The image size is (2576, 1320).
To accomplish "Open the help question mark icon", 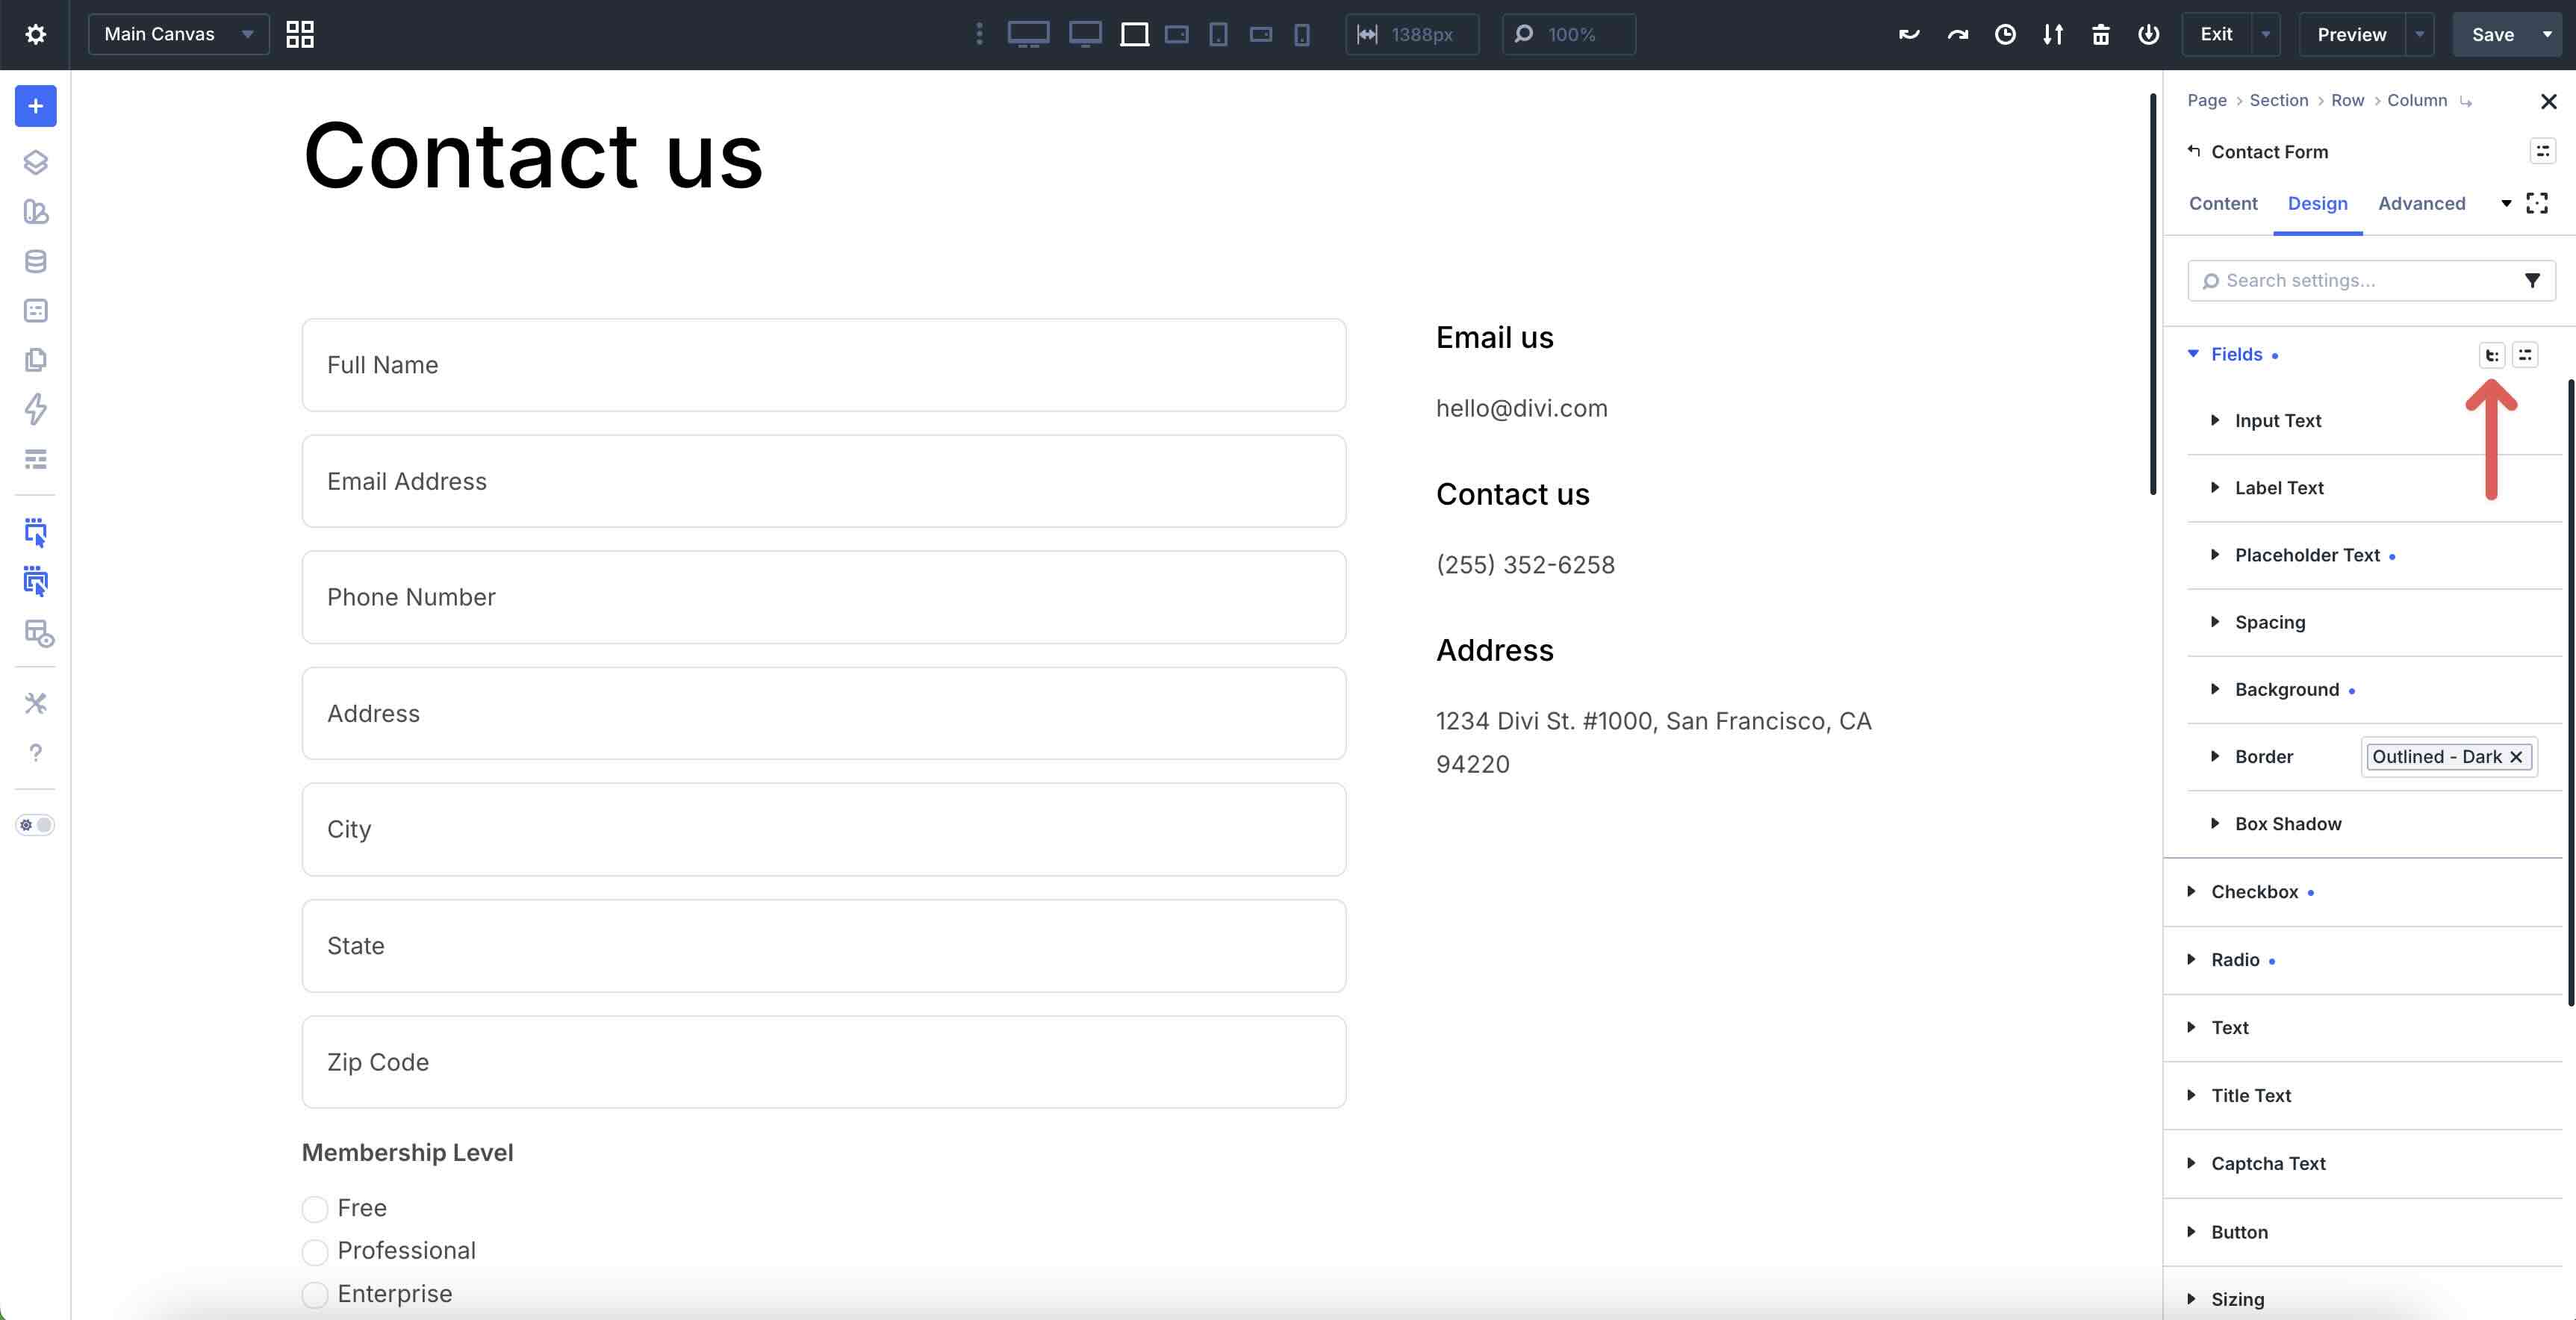I will tap(36, 753).
